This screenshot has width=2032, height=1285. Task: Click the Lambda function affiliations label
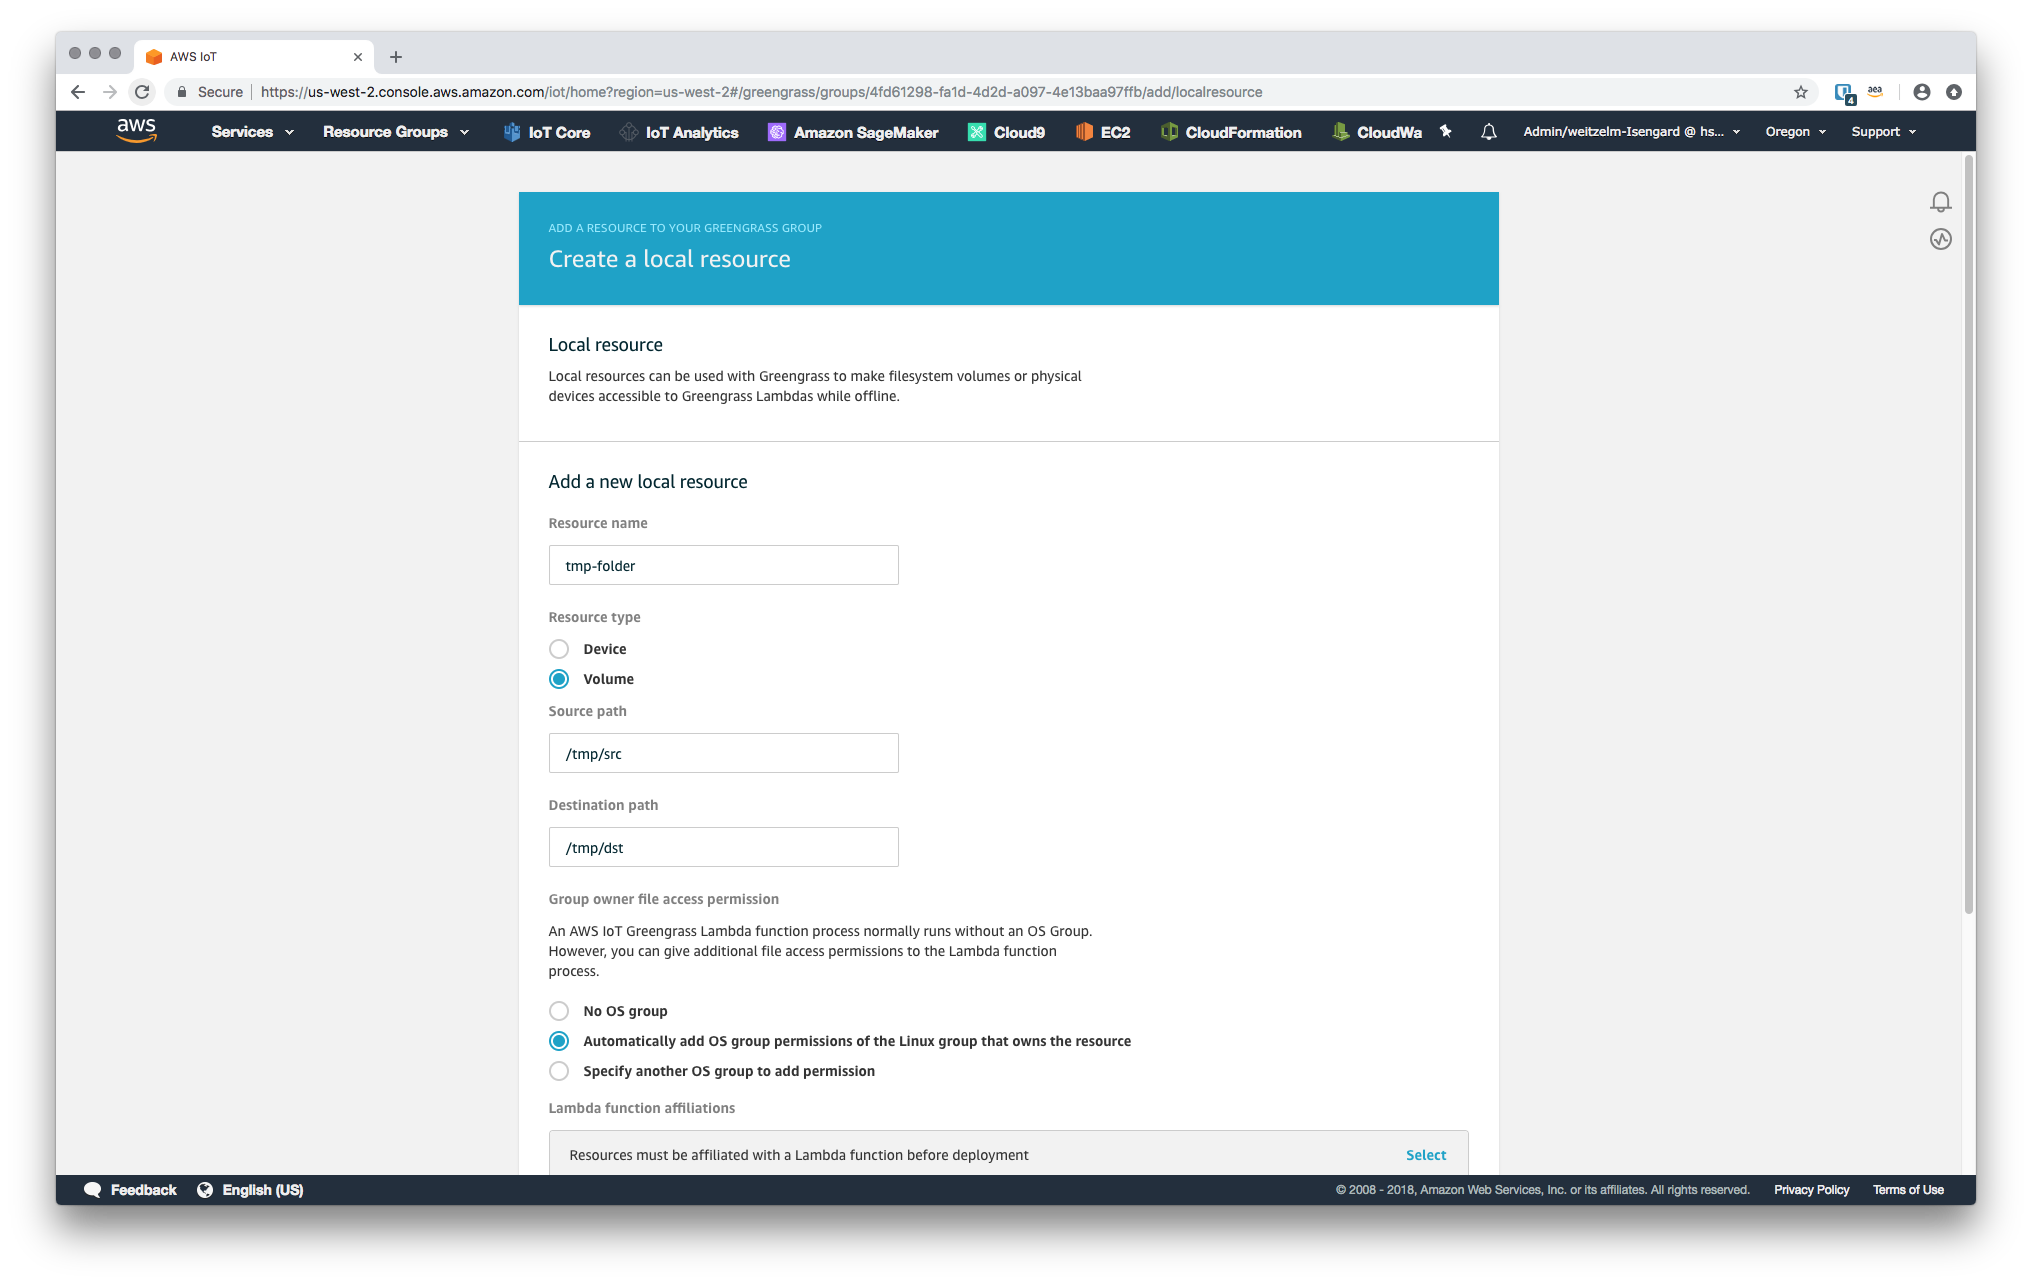[x=641, y=1108]
